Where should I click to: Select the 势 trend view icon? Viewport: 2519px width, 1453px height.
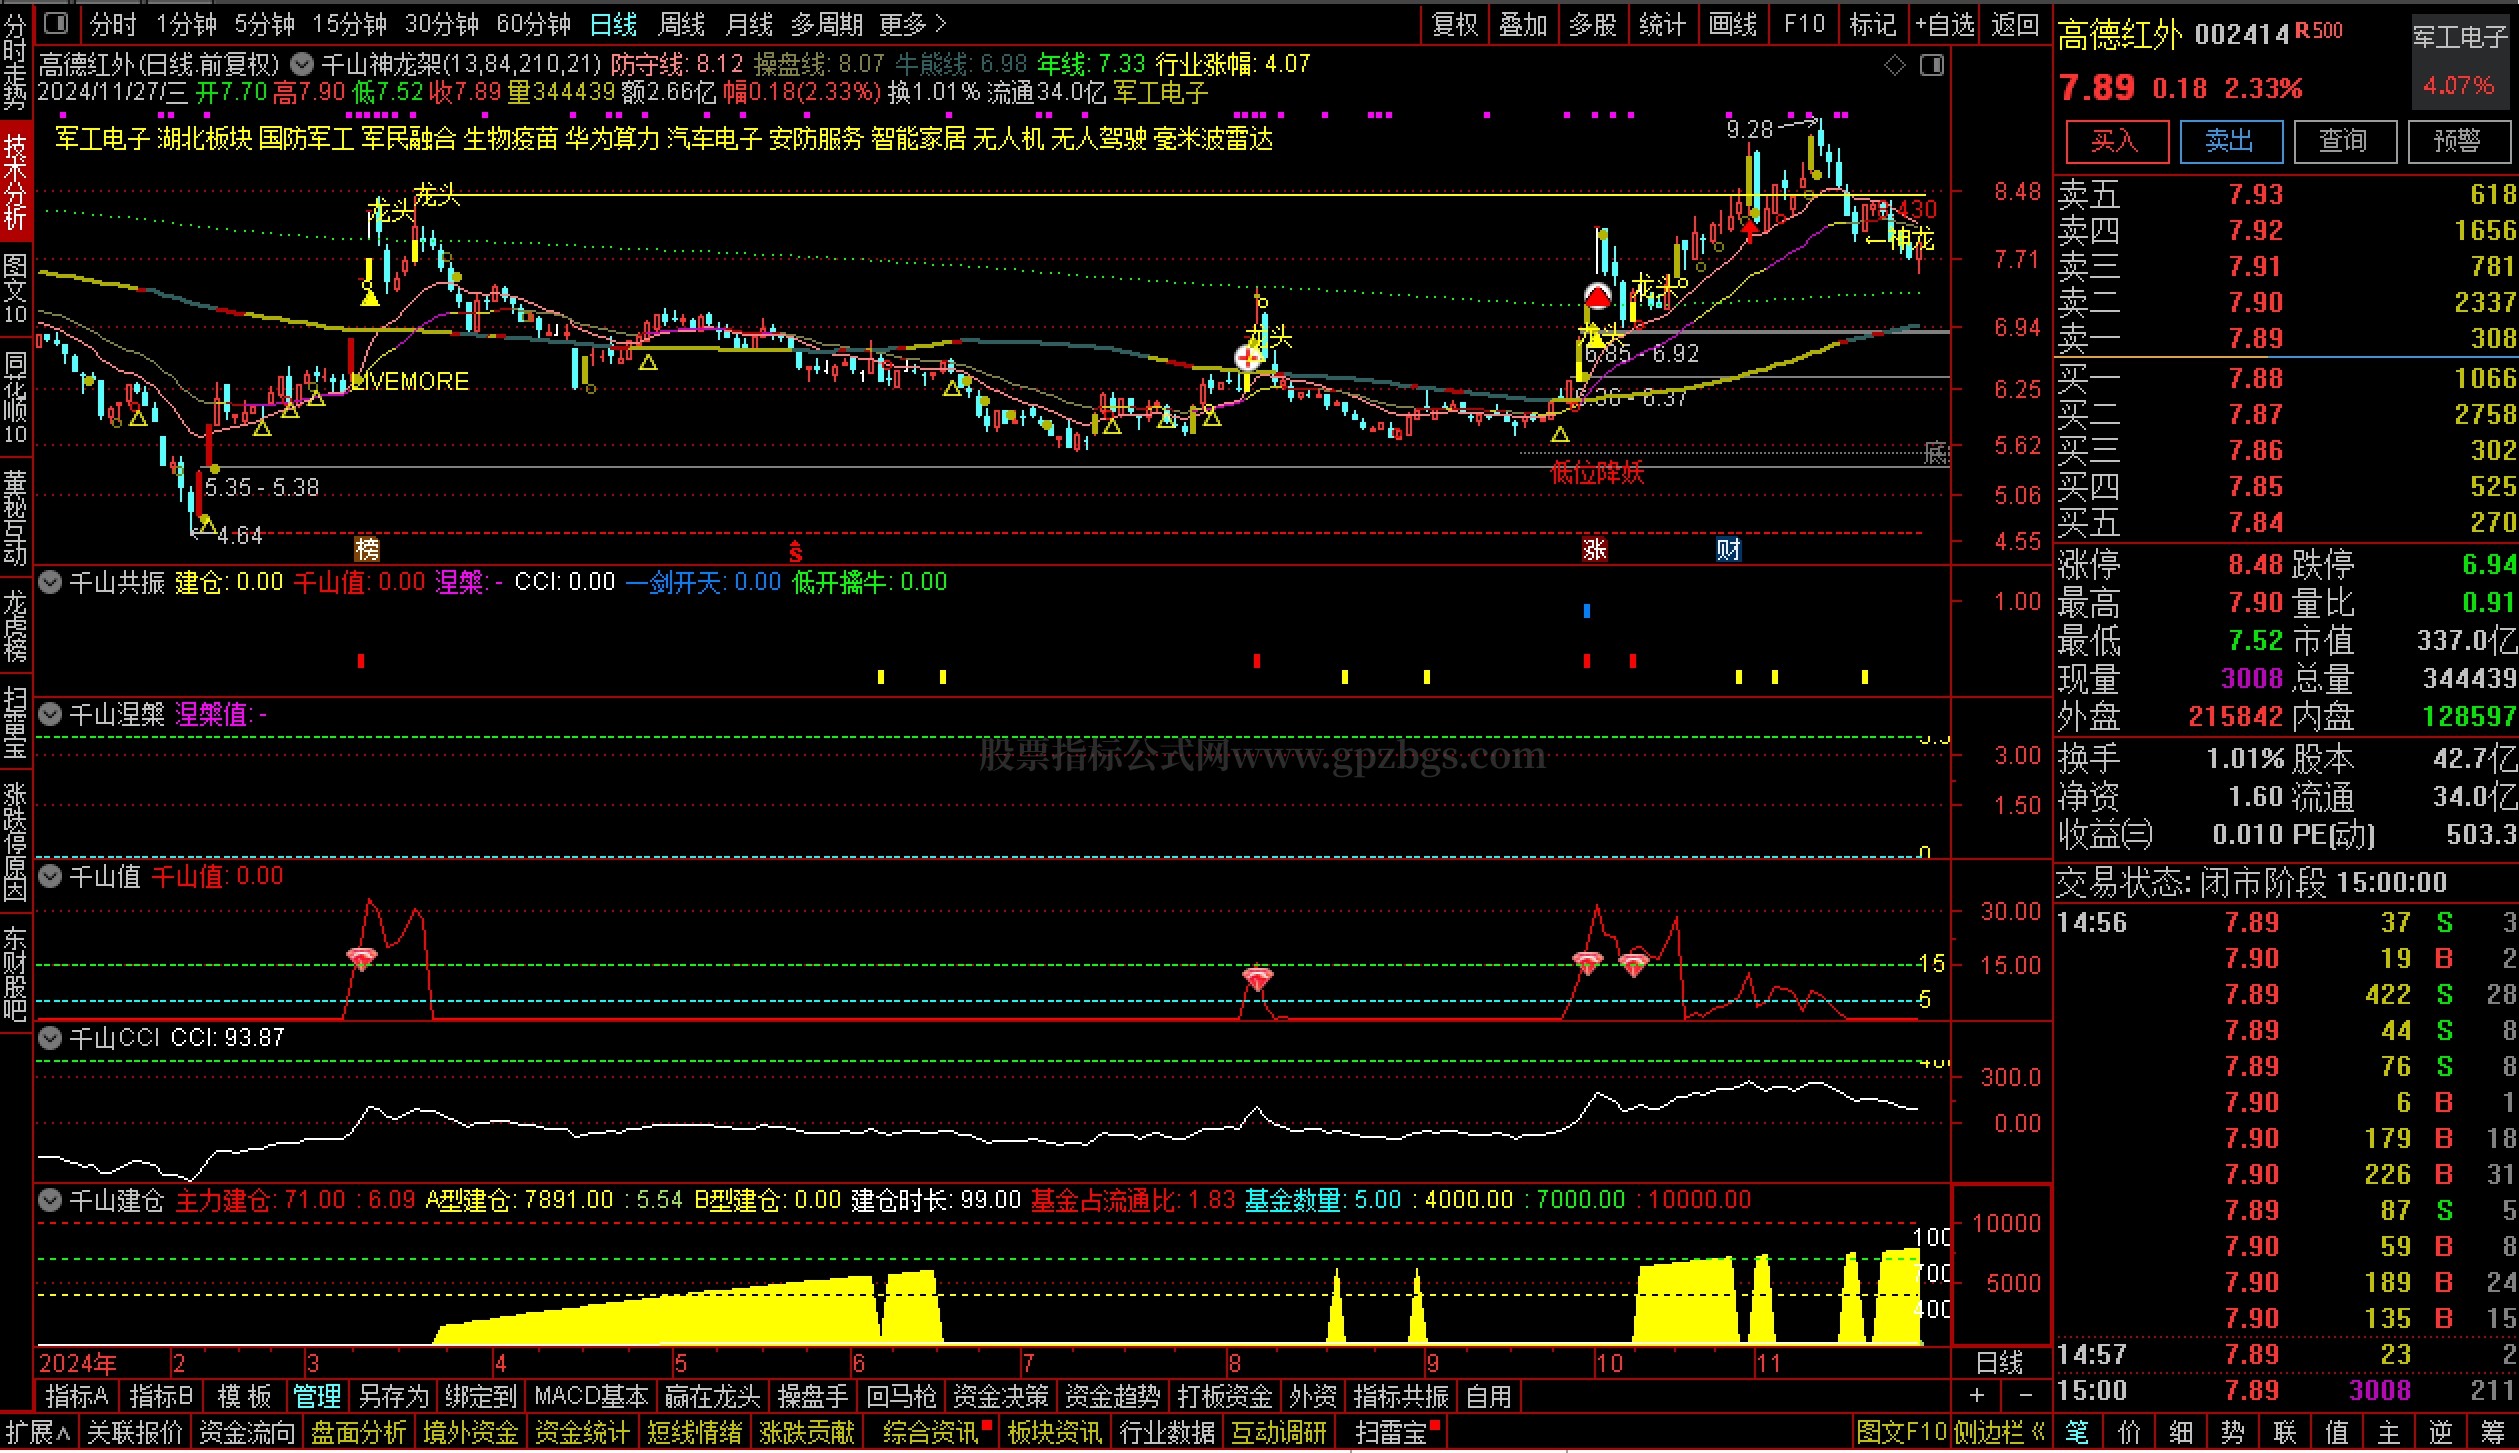(x=2233, y=1433)
